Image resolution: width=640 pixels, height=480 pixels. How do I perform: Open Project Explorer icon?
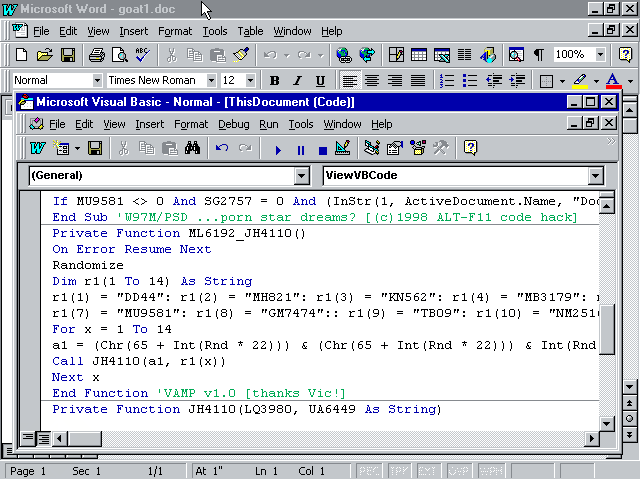pos(371,148)
